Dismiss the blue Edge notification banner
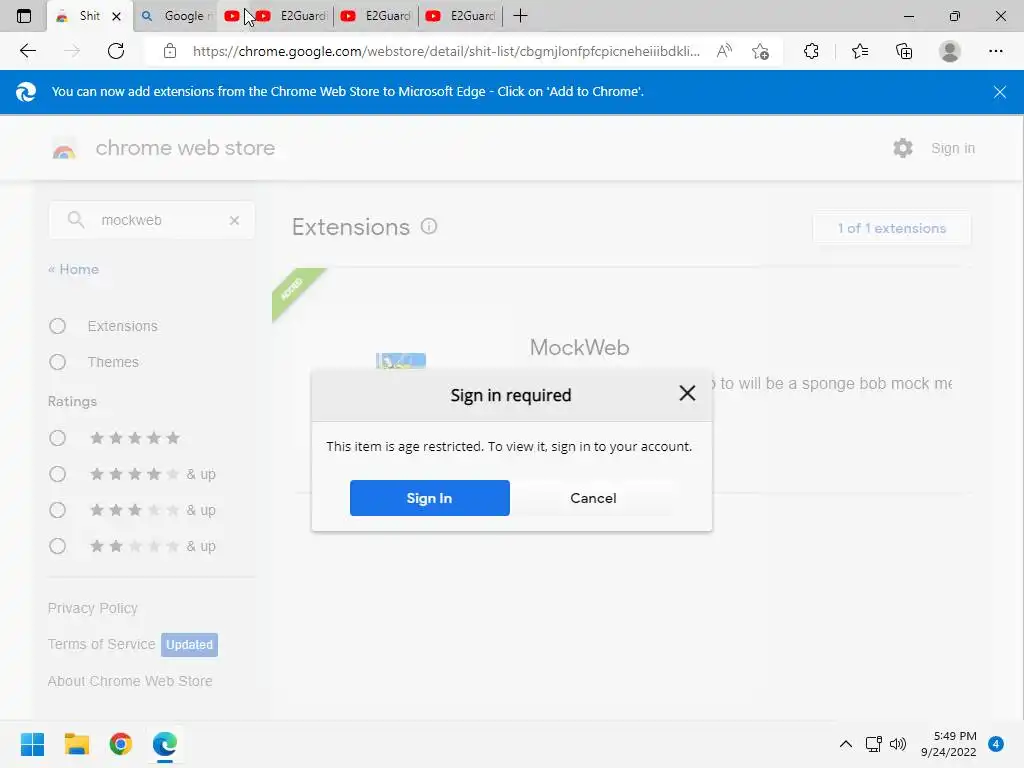Screen dimensions: 1024x768 coord(999,92)
